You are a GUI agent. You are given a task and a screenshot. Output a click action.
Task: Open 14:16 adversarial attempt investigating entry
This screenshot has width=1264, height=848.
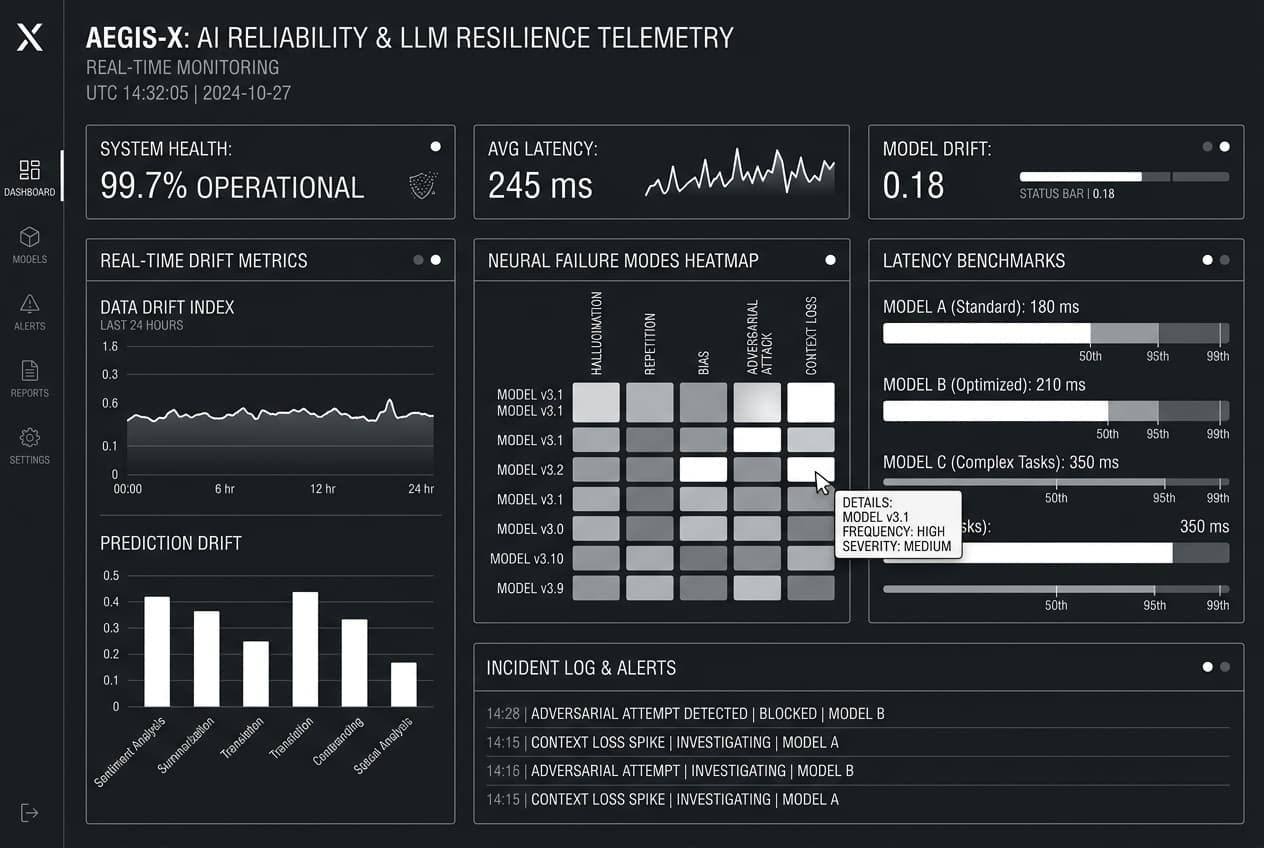pyautogui.click(x=859, y=771)
